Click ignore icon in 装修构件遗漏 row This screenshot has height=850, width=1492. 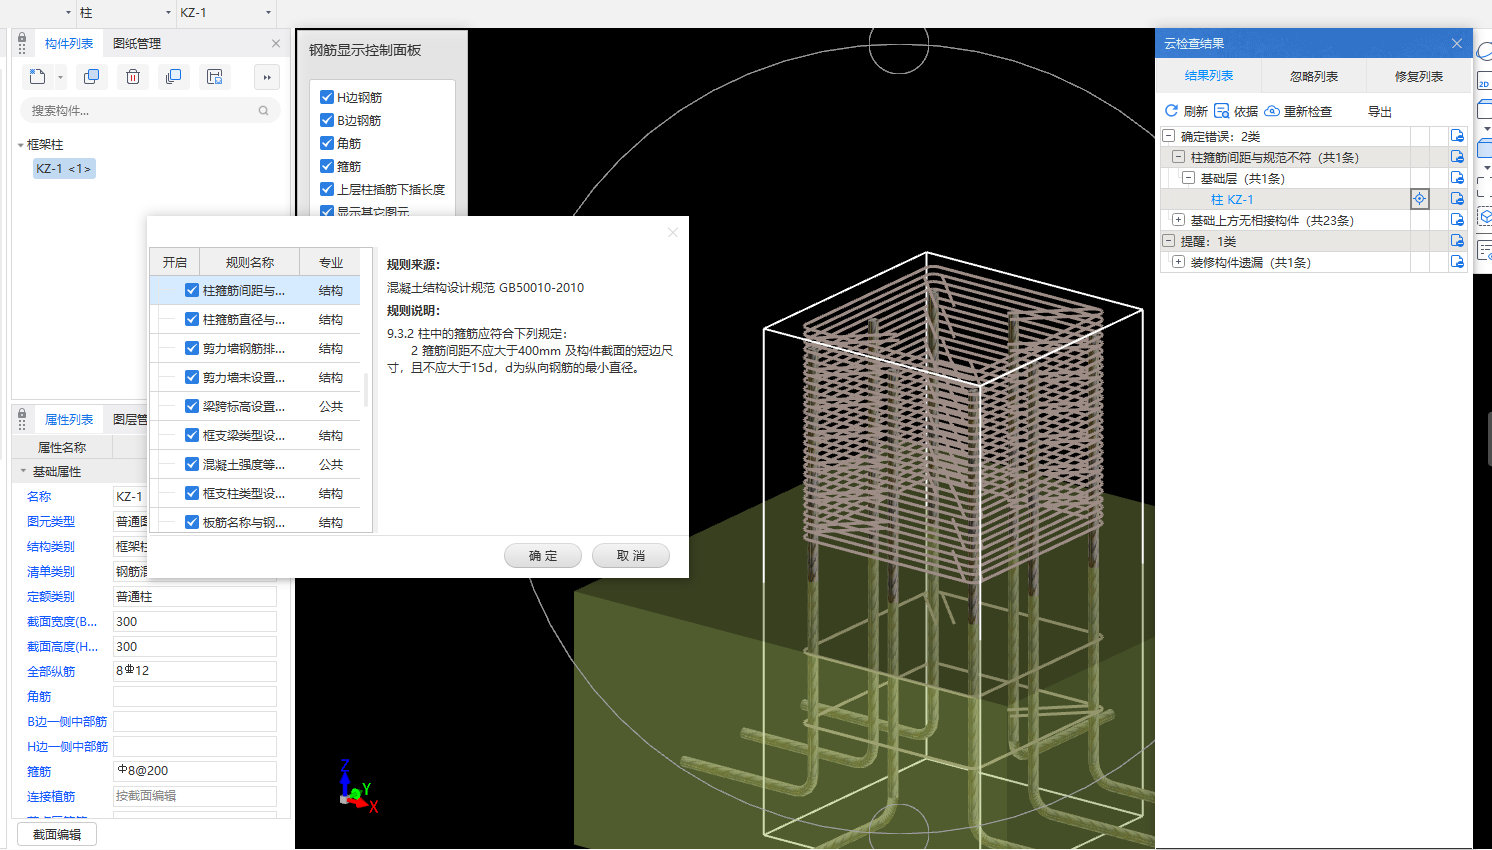tap(1457, 262)
